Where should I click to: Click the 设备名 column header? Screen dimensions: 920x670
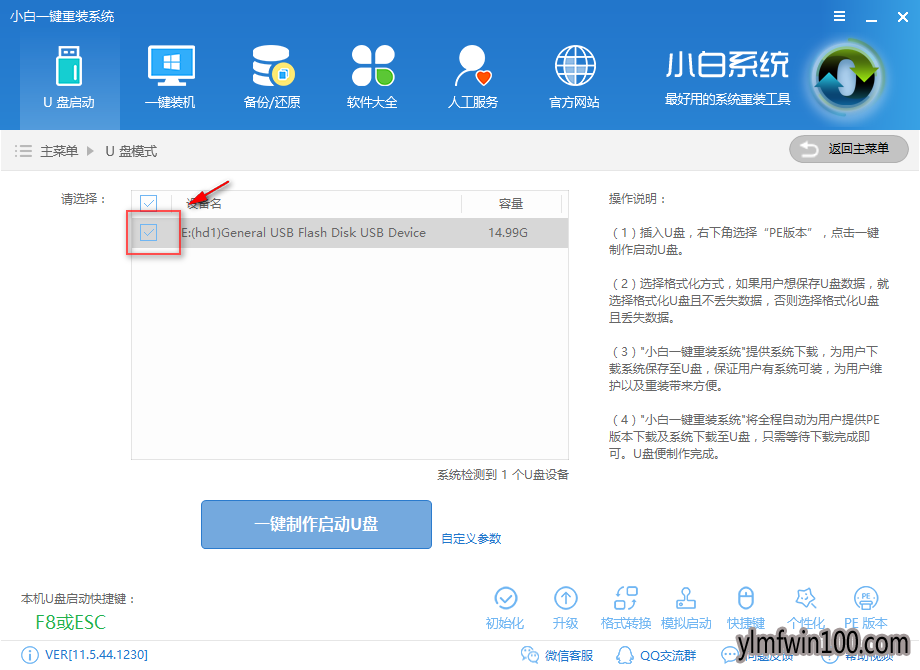click(204, 204)
